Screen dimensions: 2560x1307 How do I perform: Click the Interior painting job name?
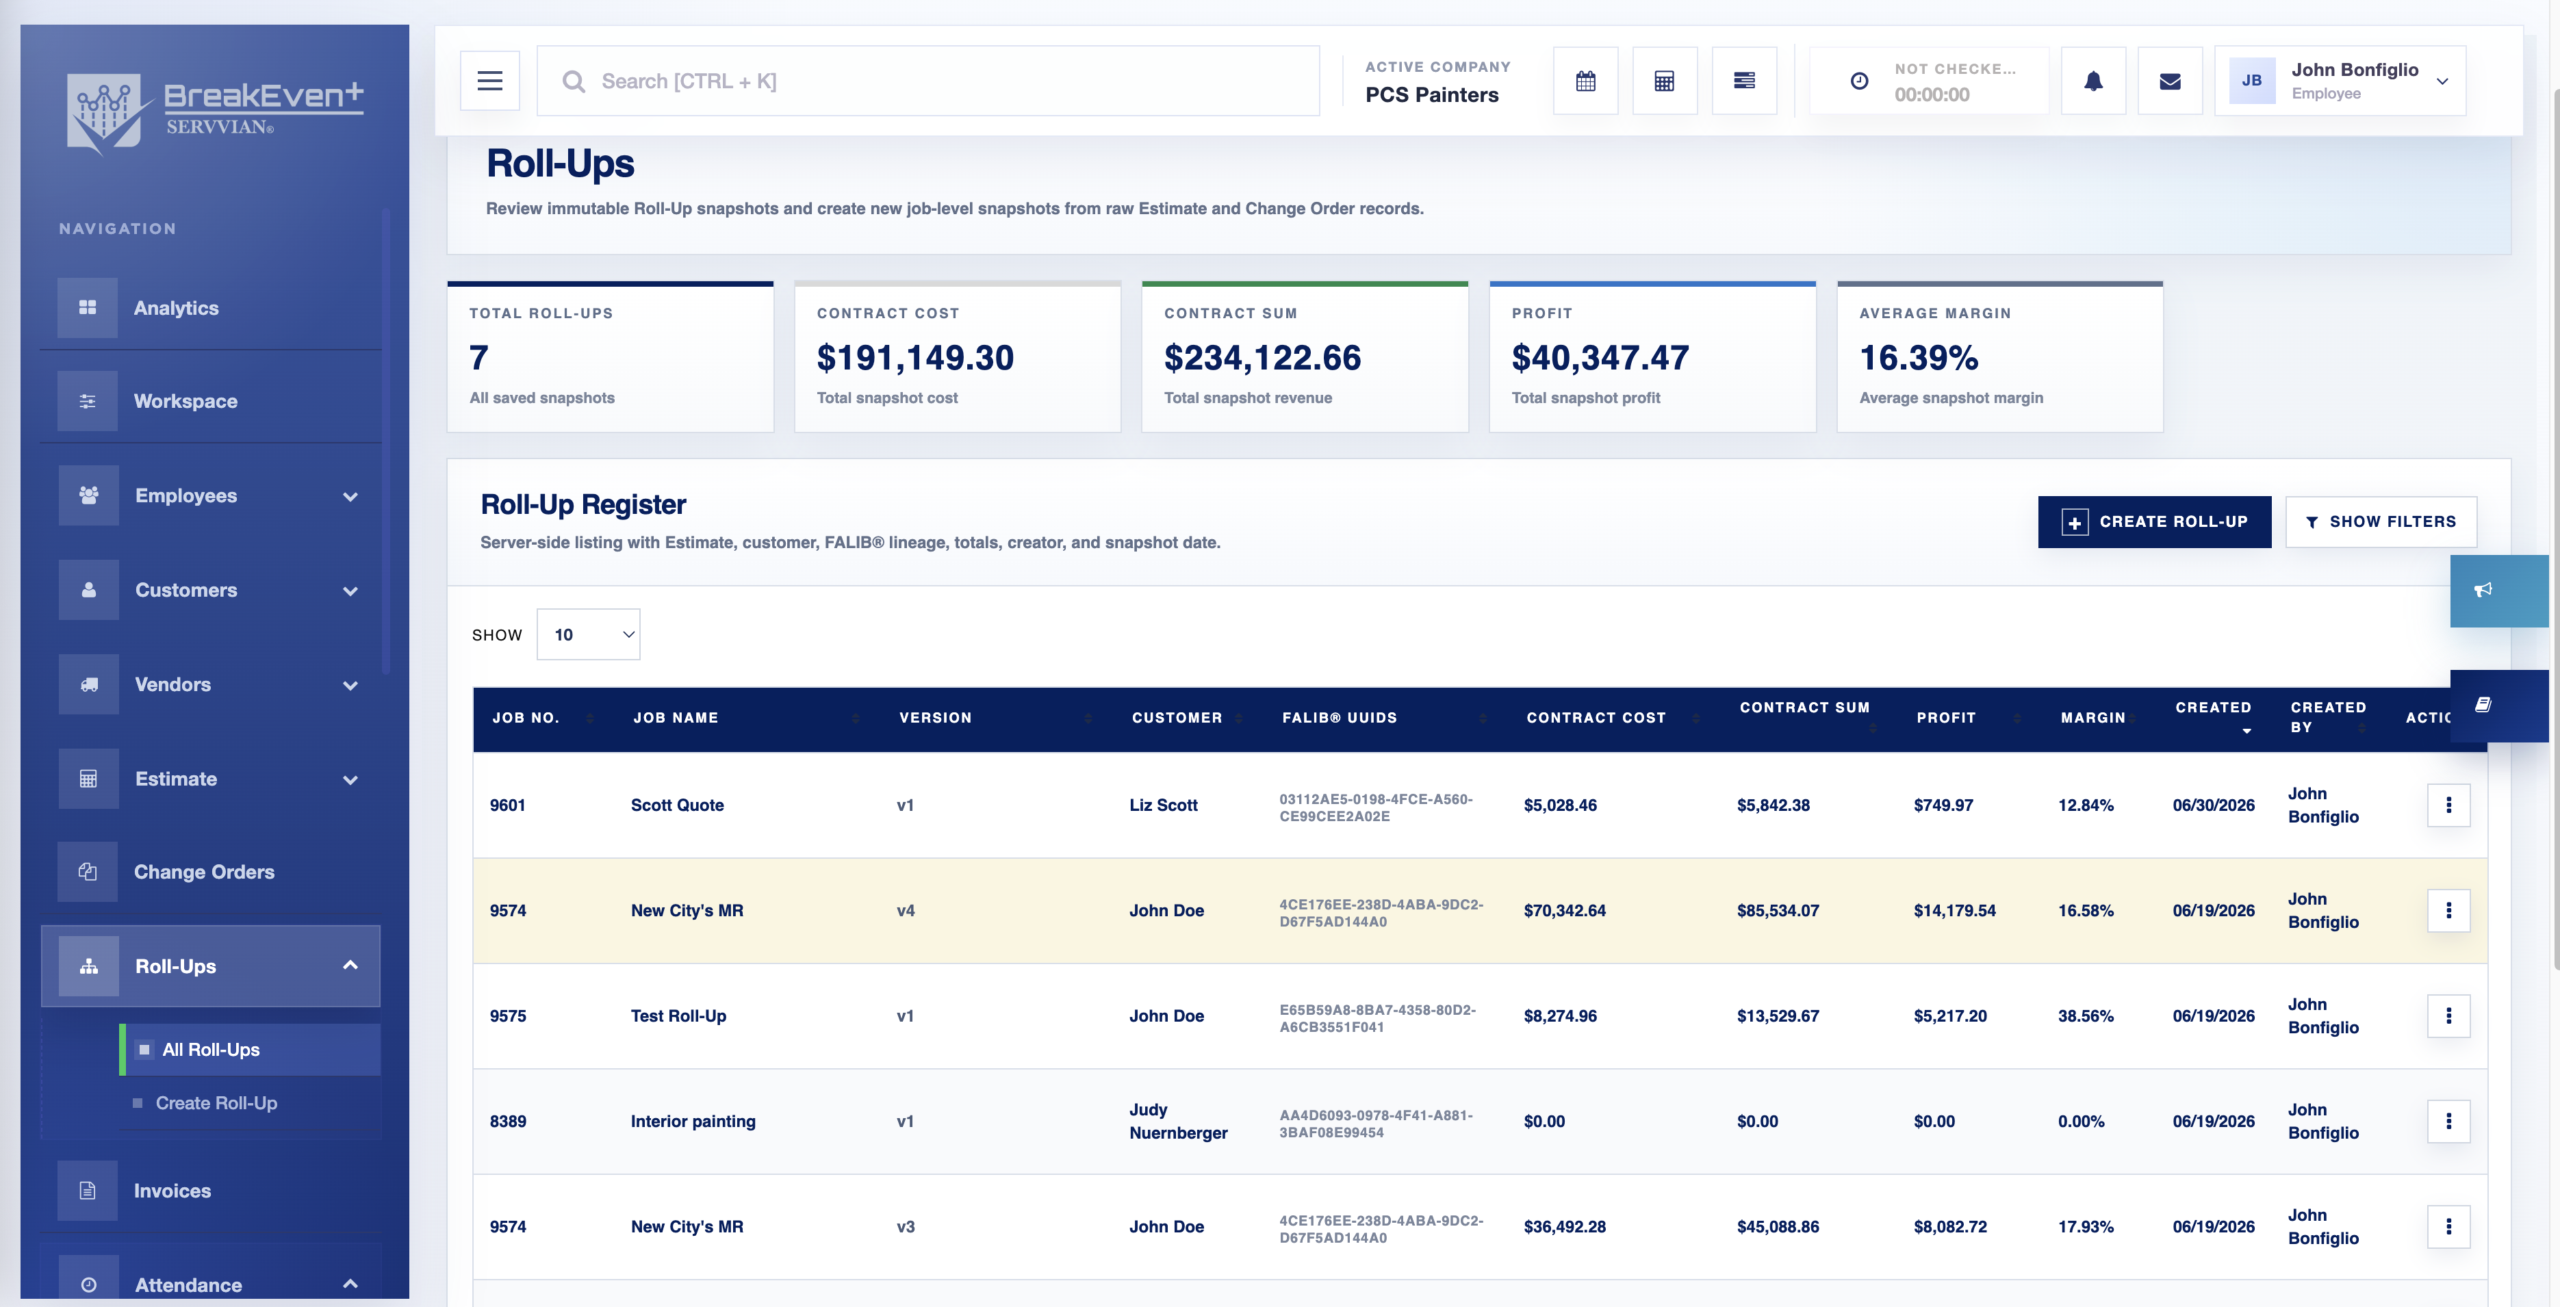(693, 1122)
